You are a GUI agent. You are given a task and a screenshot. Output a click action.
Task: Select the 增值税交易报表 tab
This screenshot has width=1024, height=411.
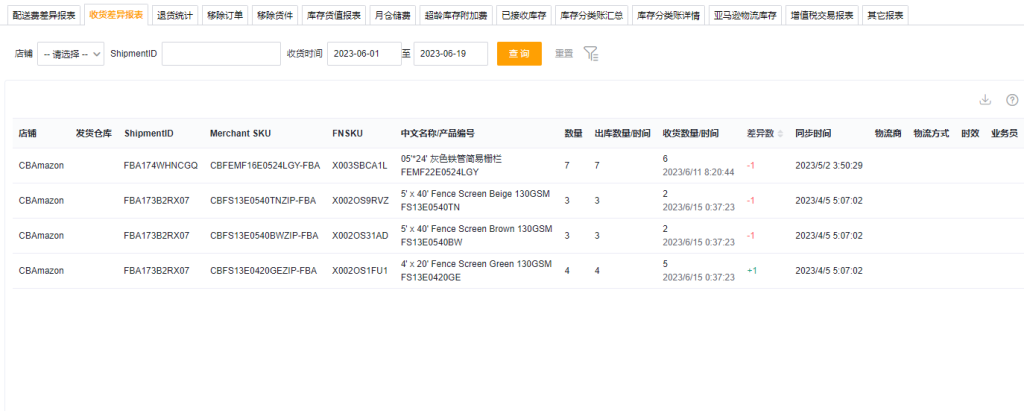[x=821, y=15]
